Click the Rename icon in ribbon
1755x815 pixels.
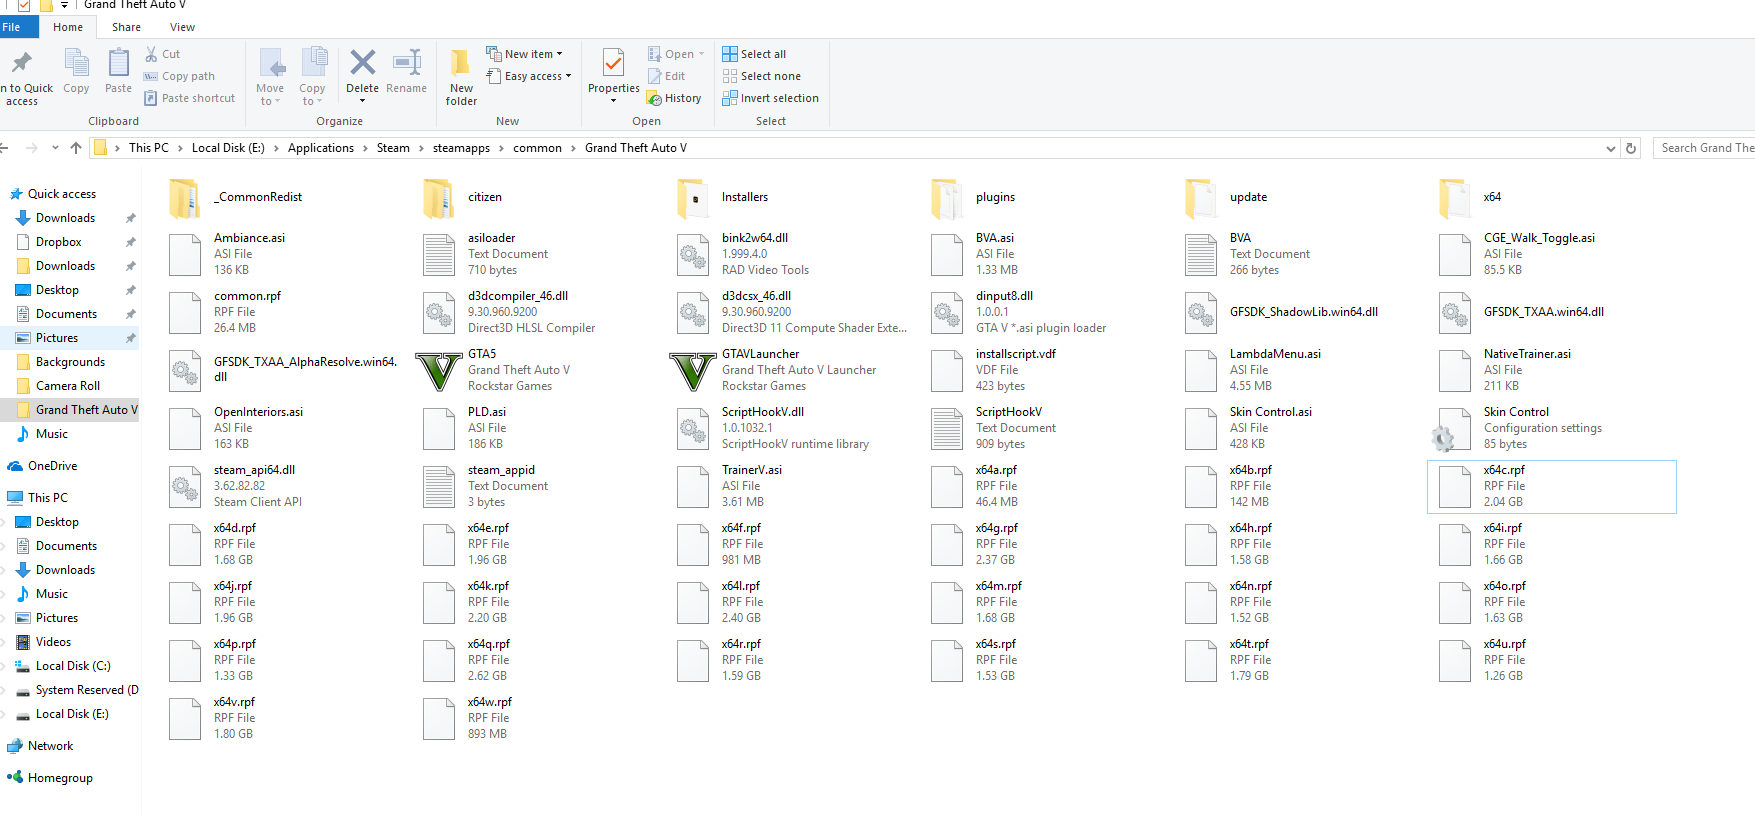point(406,63)
